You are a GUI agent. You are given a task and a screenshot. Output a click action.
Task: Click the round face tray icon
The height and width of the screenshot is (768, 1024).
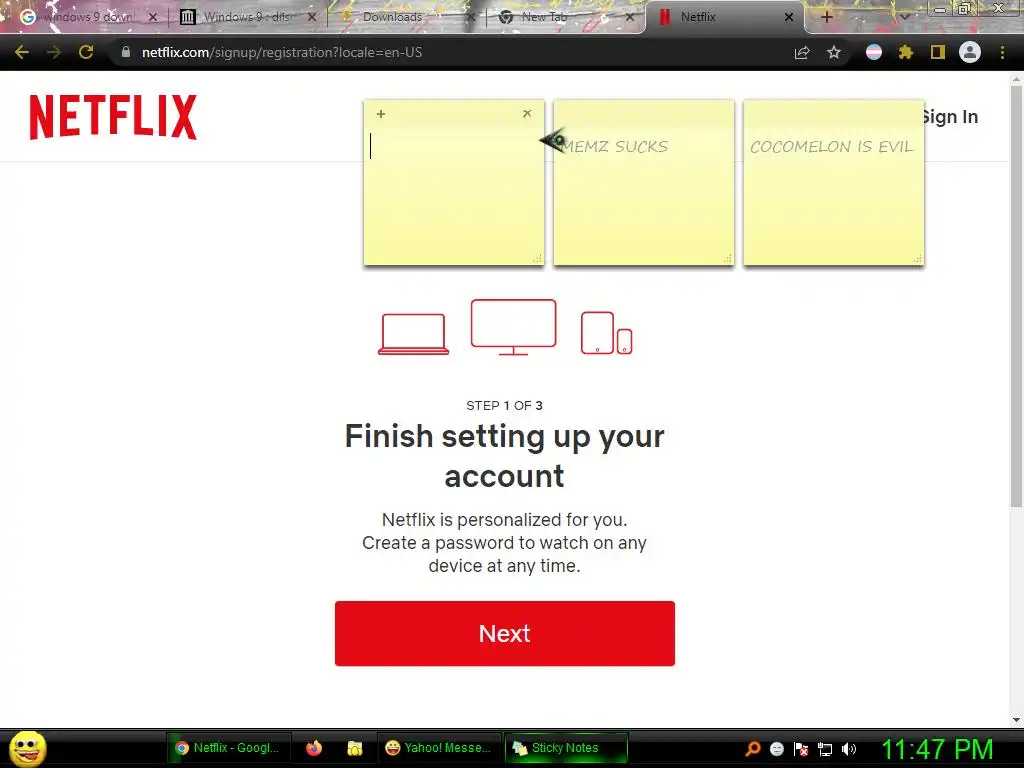pyautogui.click(x=776, y=749)
